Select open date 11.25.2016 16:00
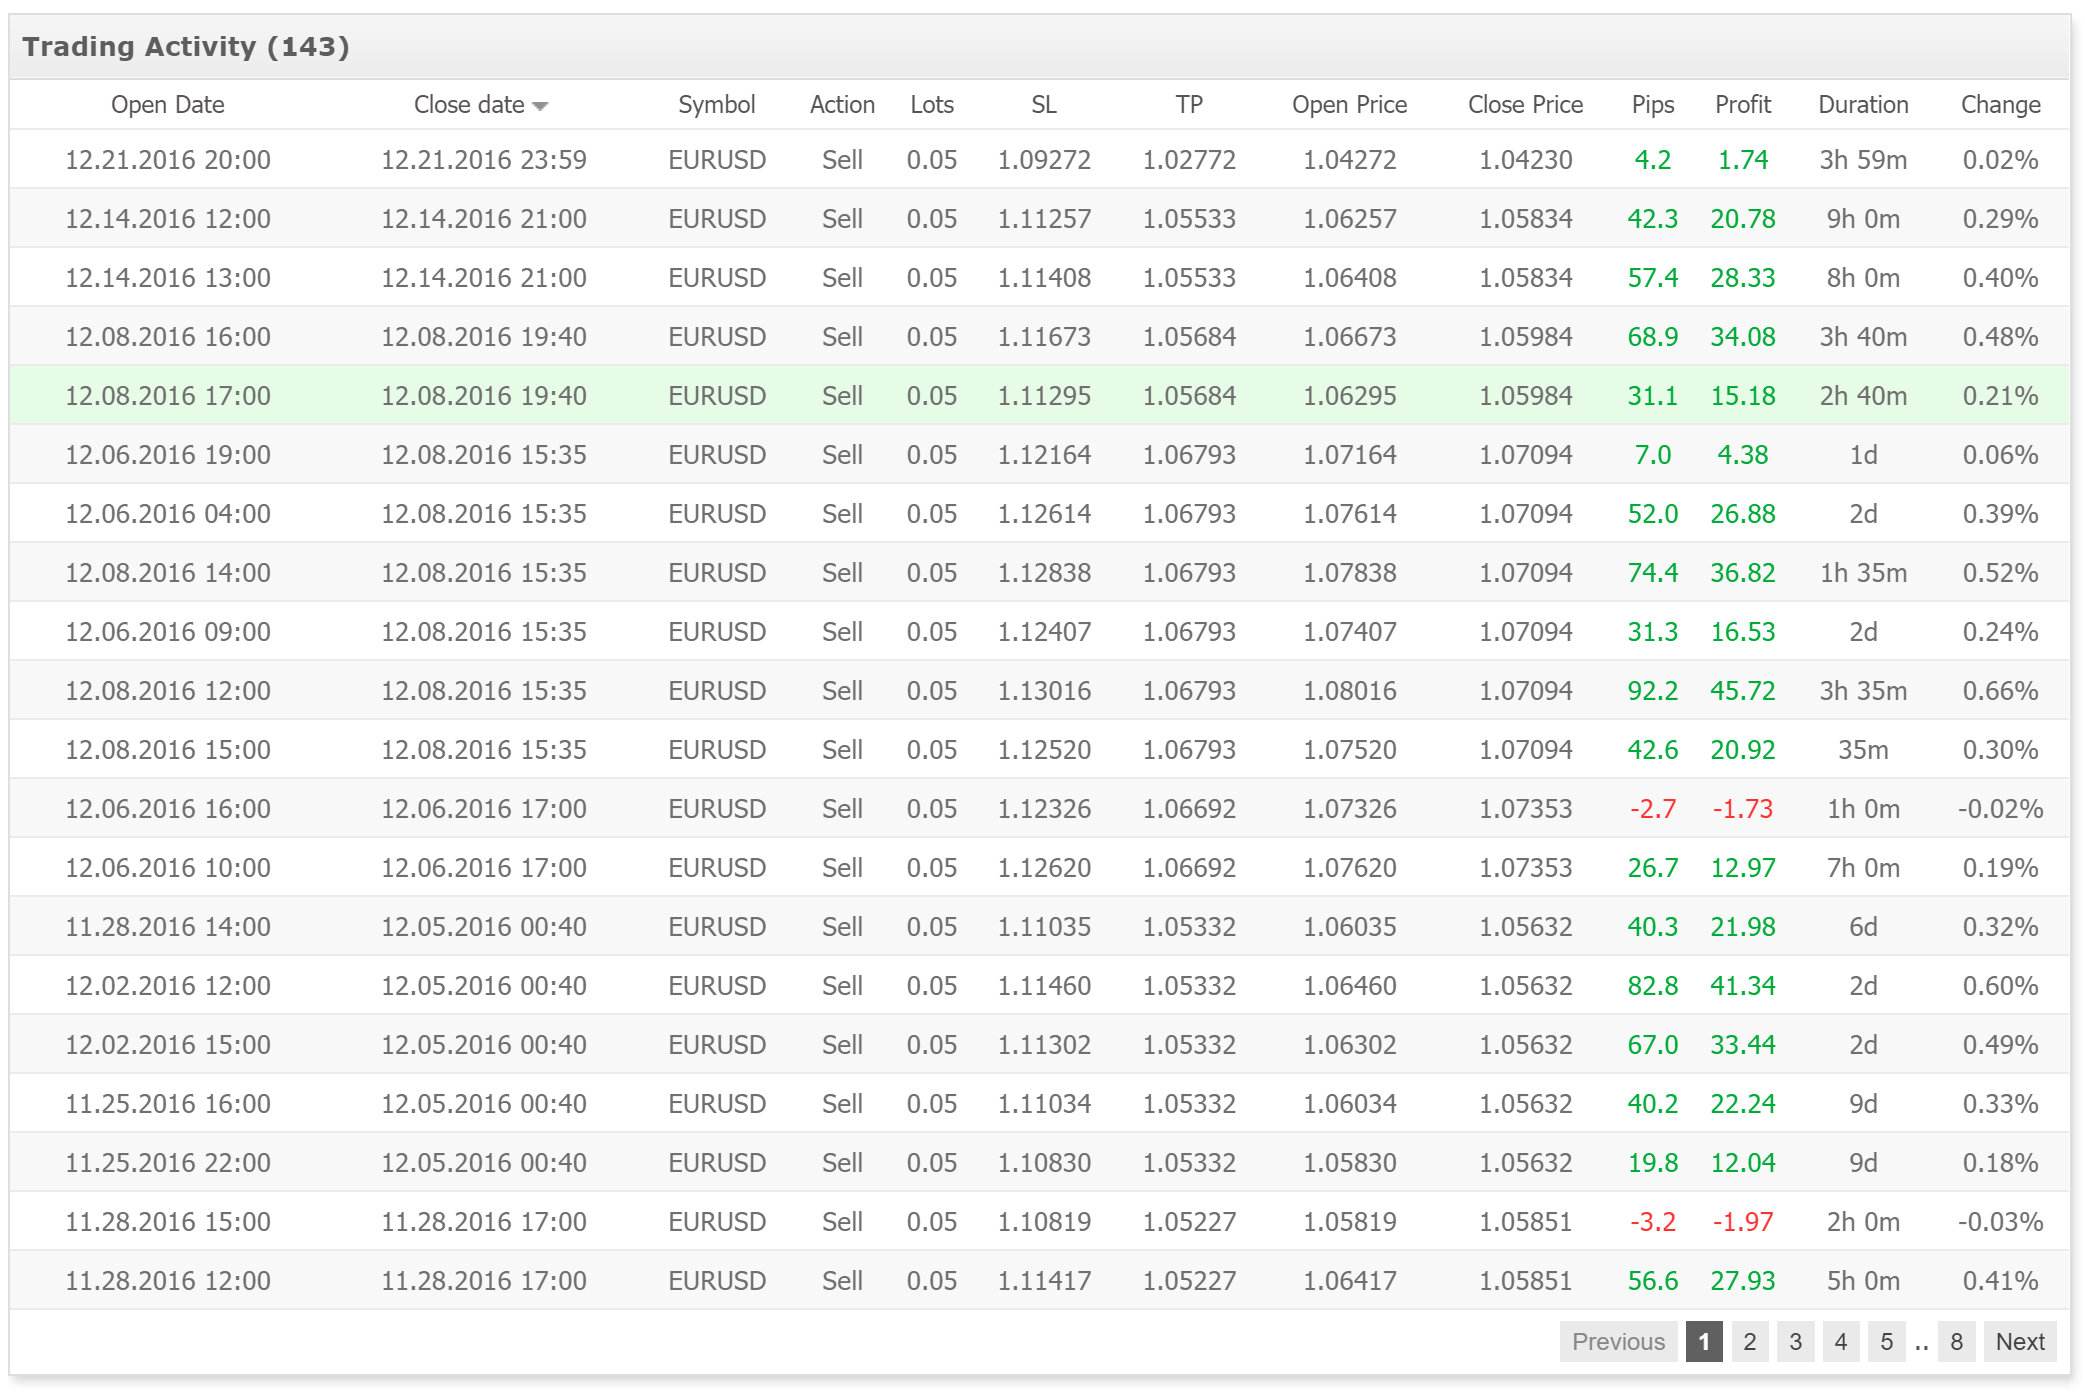This screenshot has height=1393, width=2085. [x=168, y=1104]
